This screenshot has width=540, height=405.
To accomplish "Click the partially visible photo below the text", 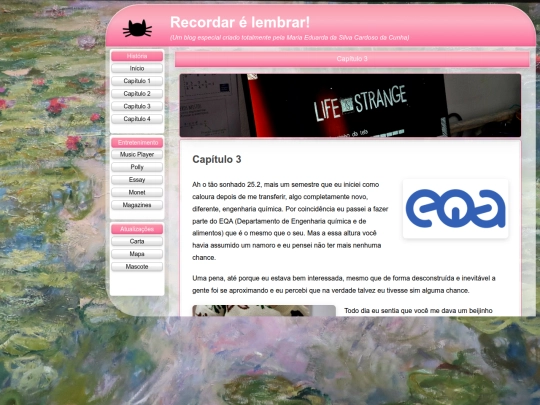I will coord(264,311).
